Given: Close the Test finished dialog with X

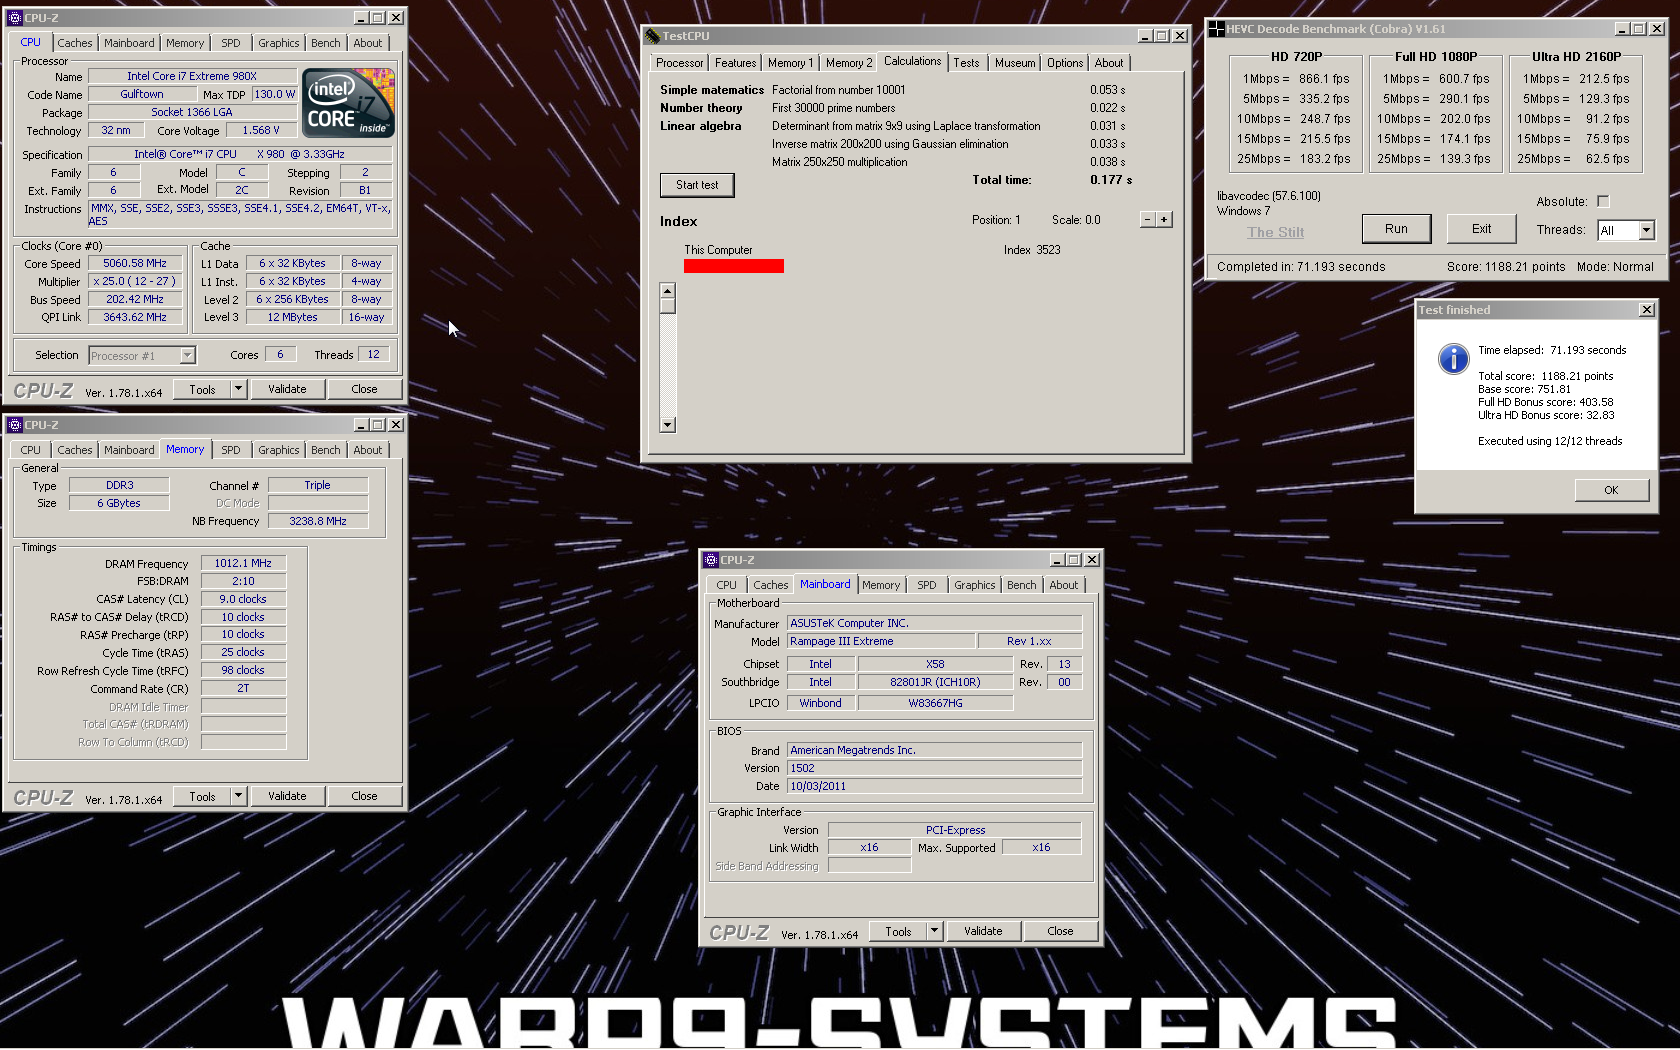Looking at the screenshot, I should coord(1646,310).
